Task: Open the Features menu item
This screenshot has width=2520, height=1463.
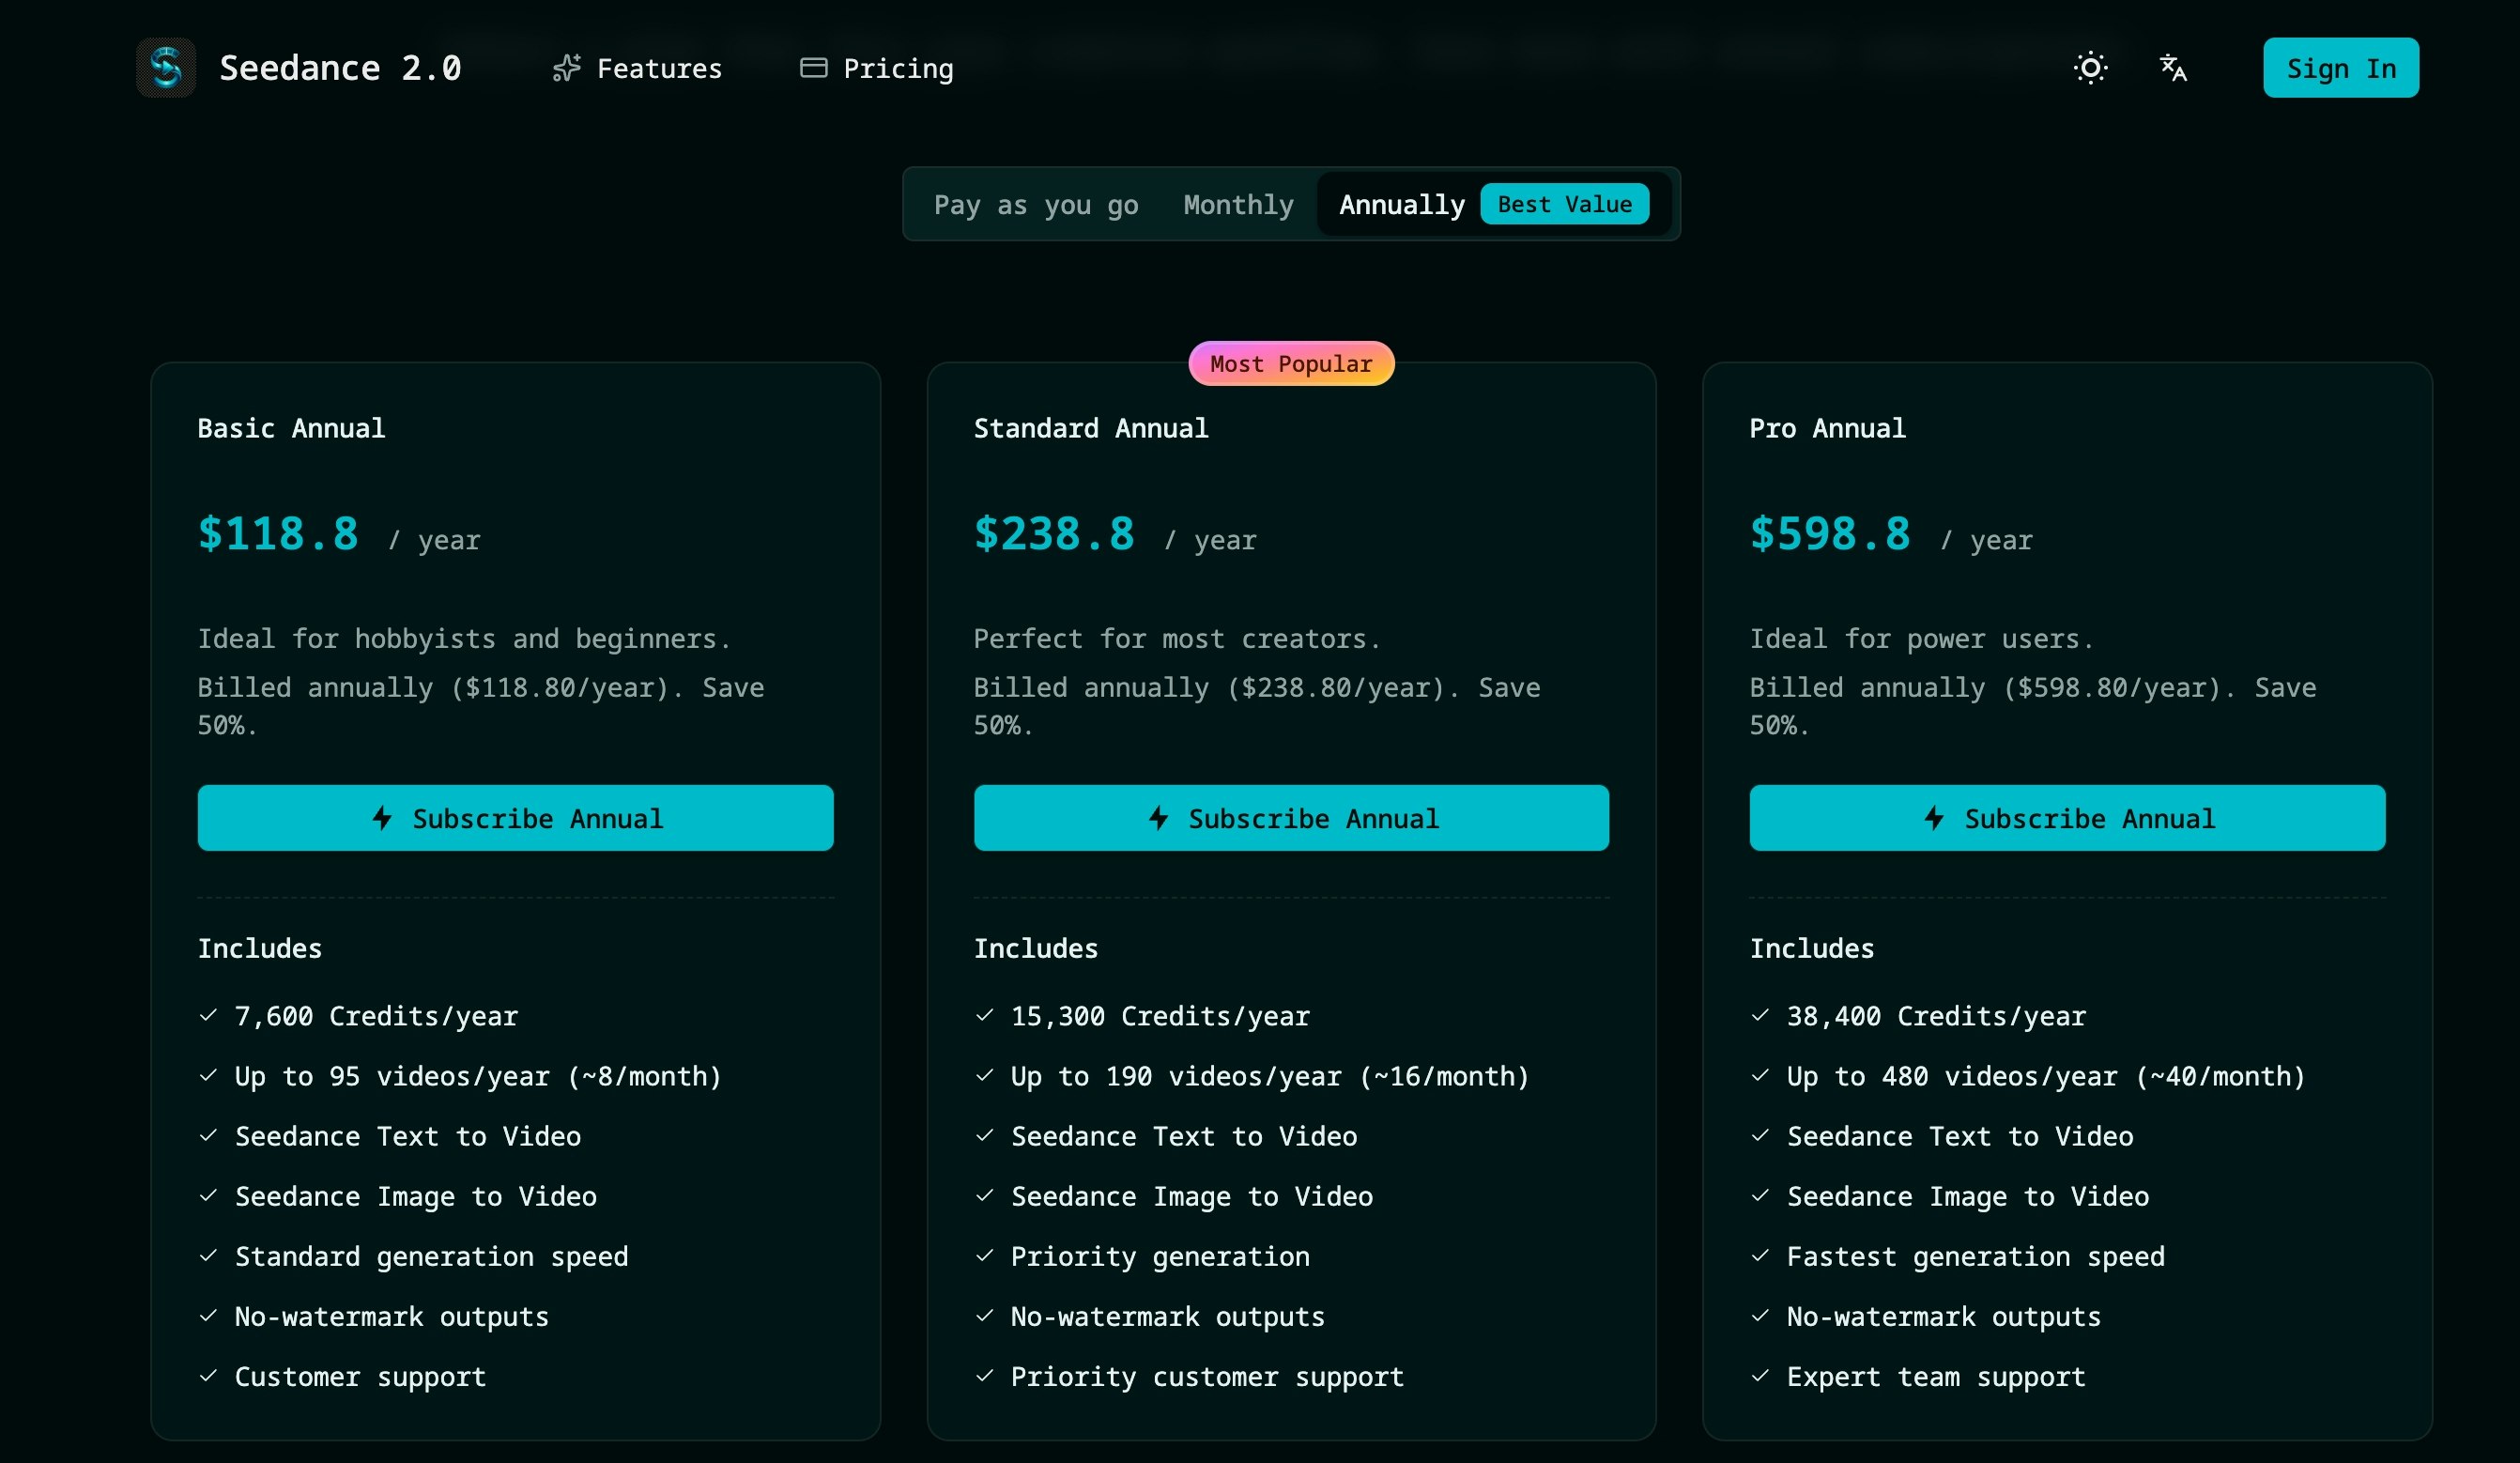Action: point(660,68)
